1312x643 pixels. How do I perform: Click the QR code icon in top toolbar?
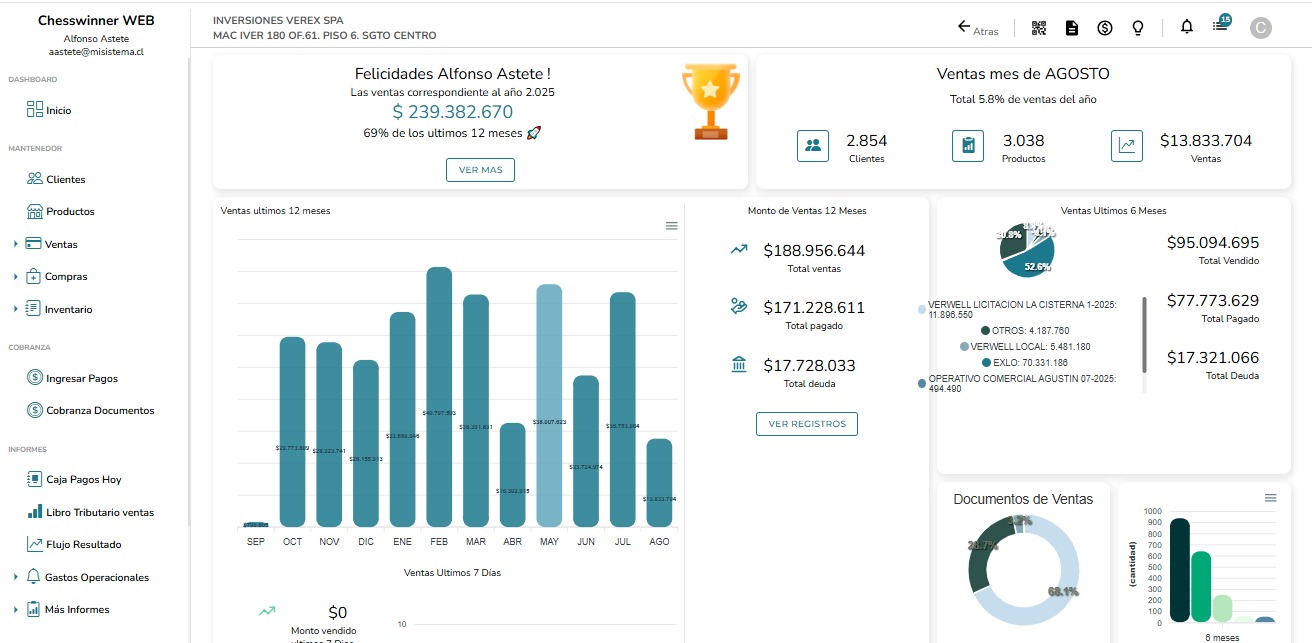click(1039, 28)
